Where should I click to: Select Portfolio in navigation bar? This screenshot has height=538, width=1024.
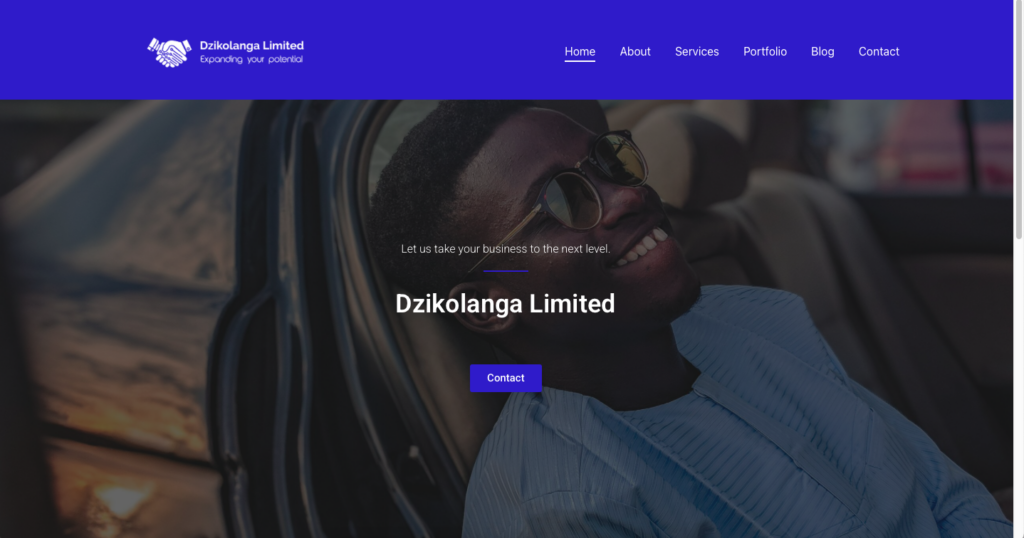(x=765, y=52)
